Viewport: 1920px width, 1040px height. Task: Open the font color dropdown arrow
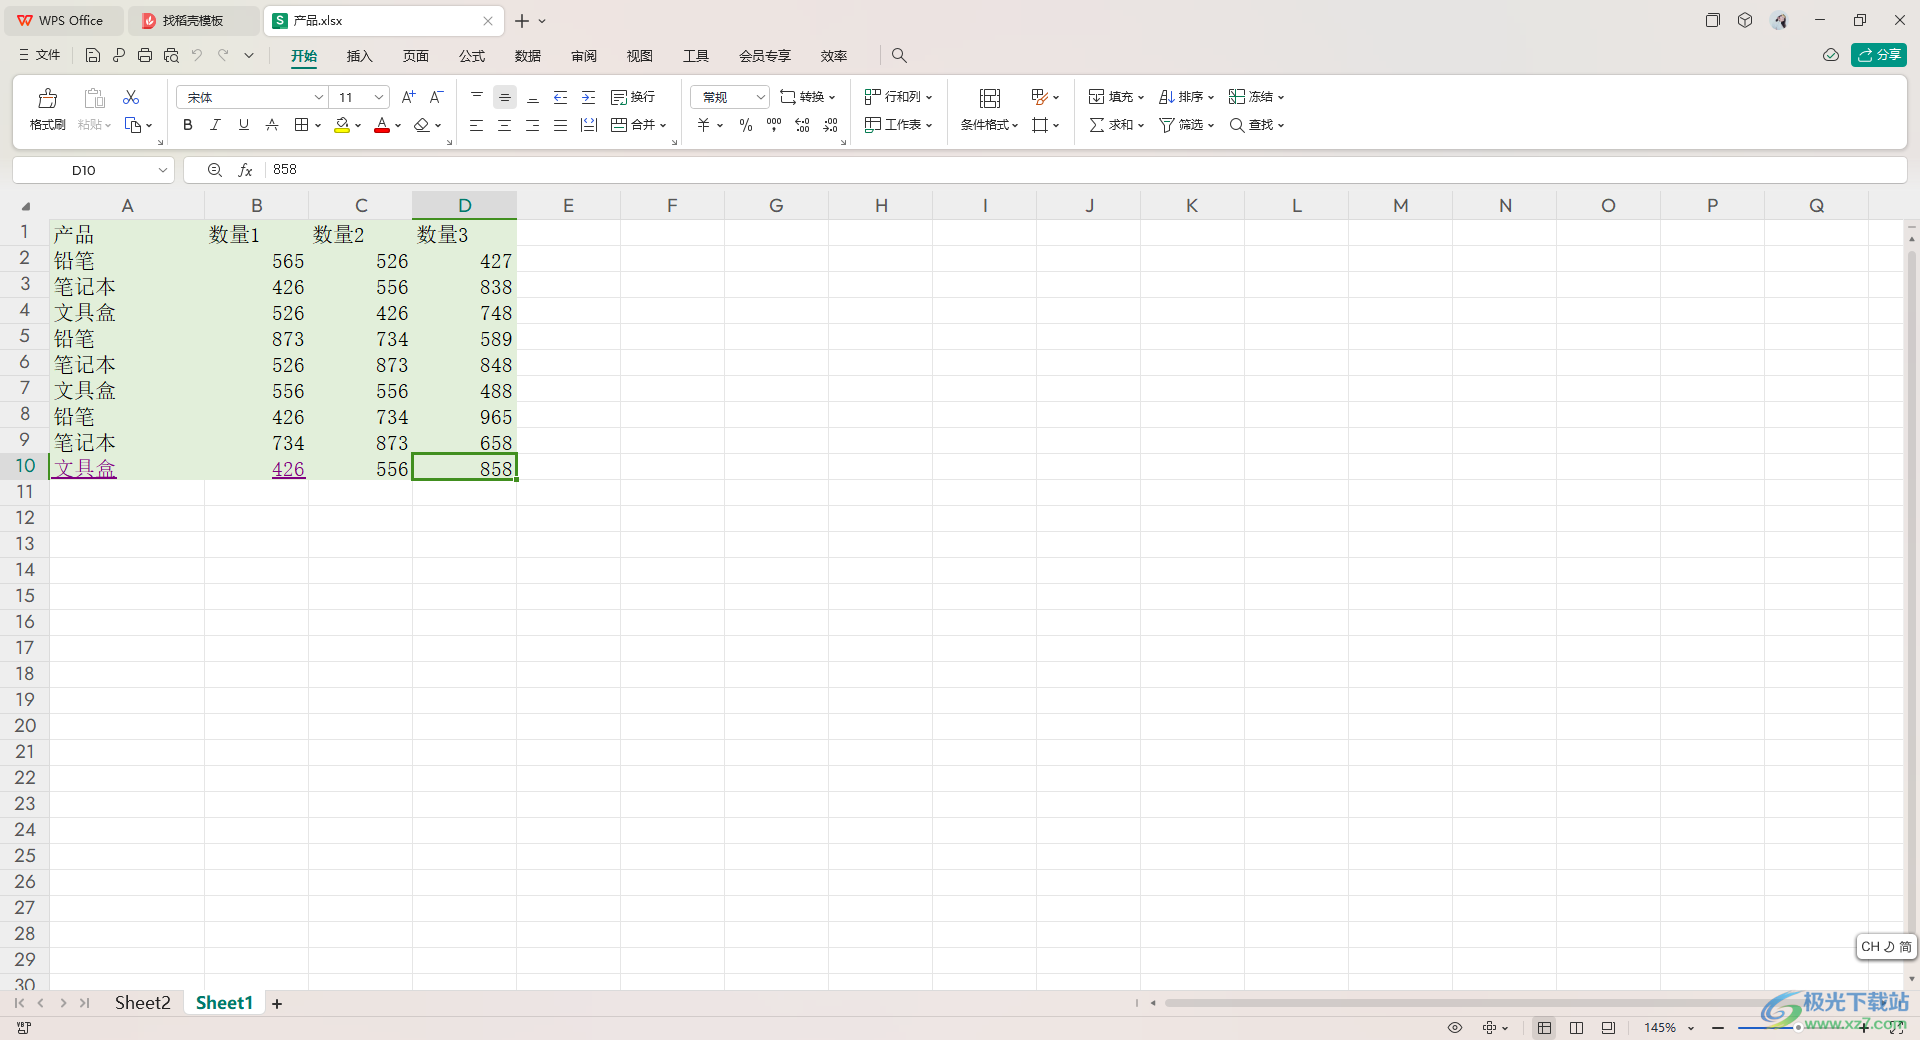pos(398,126)
